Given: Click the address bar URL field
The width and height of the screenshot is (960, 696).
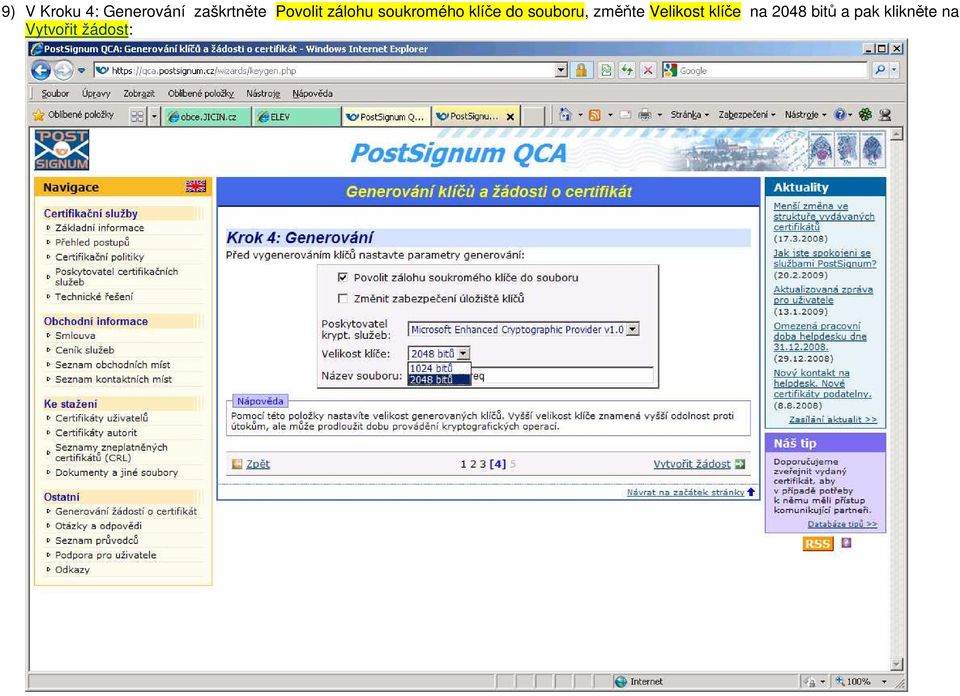Looking at the screenshot, I should 326,71.
